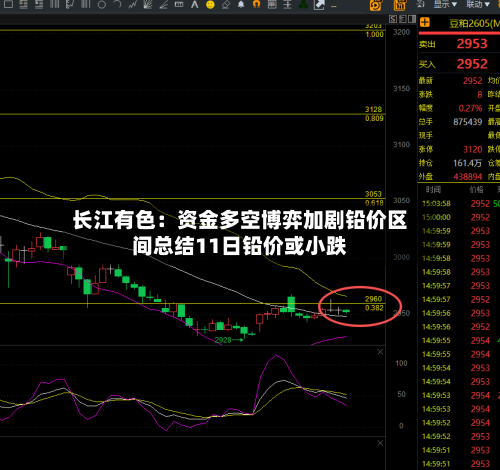Click the 涨停 value 3120

click(472, 149)
